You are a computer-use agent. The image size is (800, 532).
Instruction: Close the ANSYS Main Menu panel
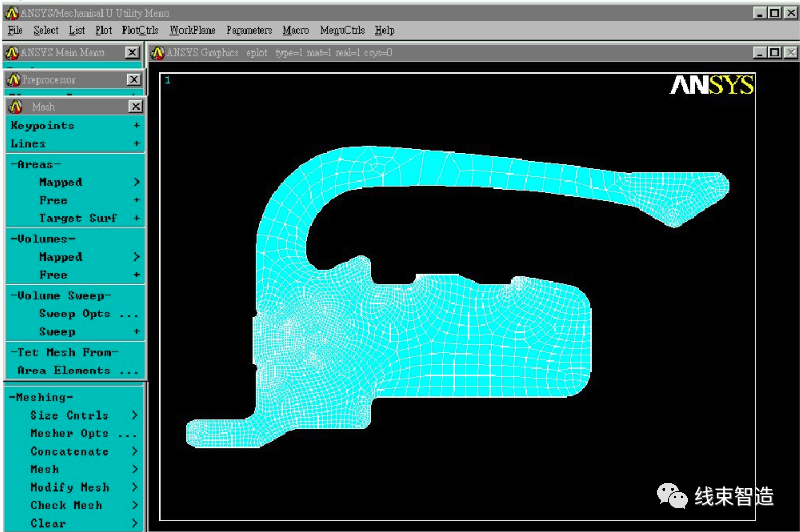(x=132, y=53)
